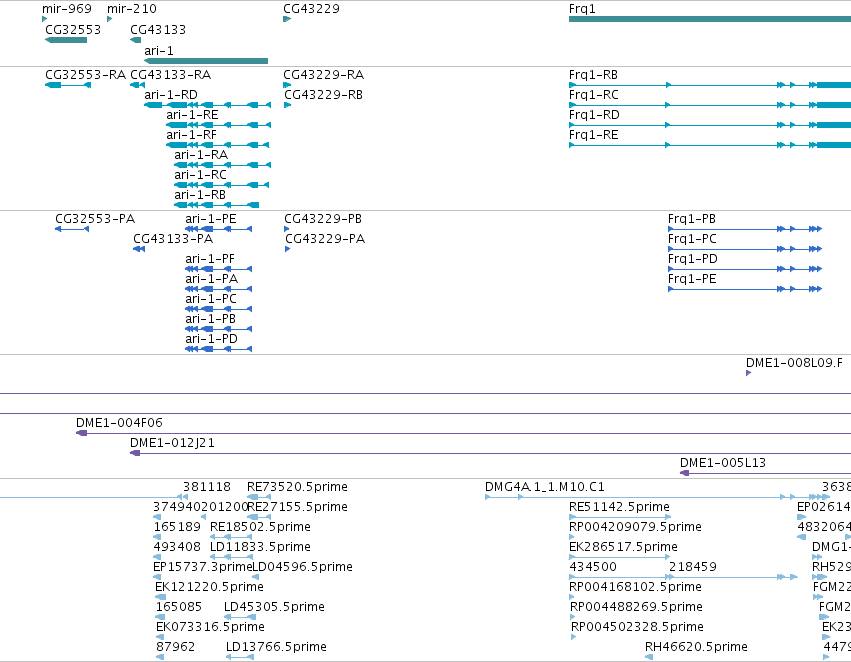This screenshot has width=851, height=662.
Task: Choose the ari-1-PF coding sequence
Action: (x=218, y=269)
